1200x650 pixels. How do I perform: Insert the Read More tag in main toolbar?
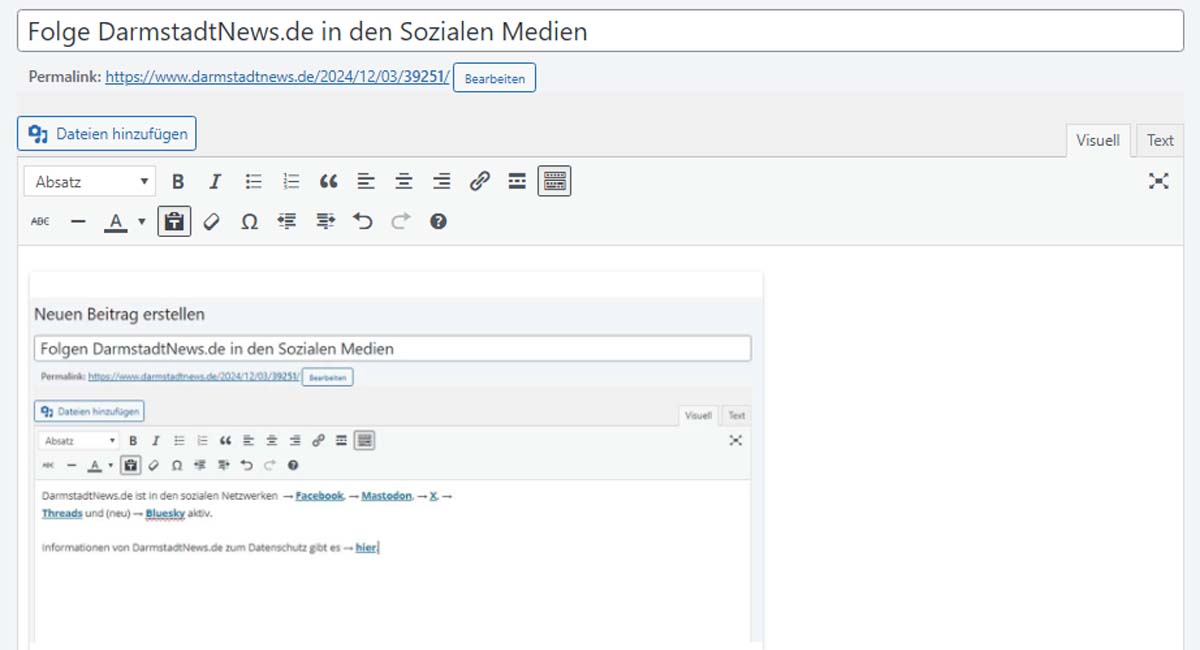tap(517, 181)
